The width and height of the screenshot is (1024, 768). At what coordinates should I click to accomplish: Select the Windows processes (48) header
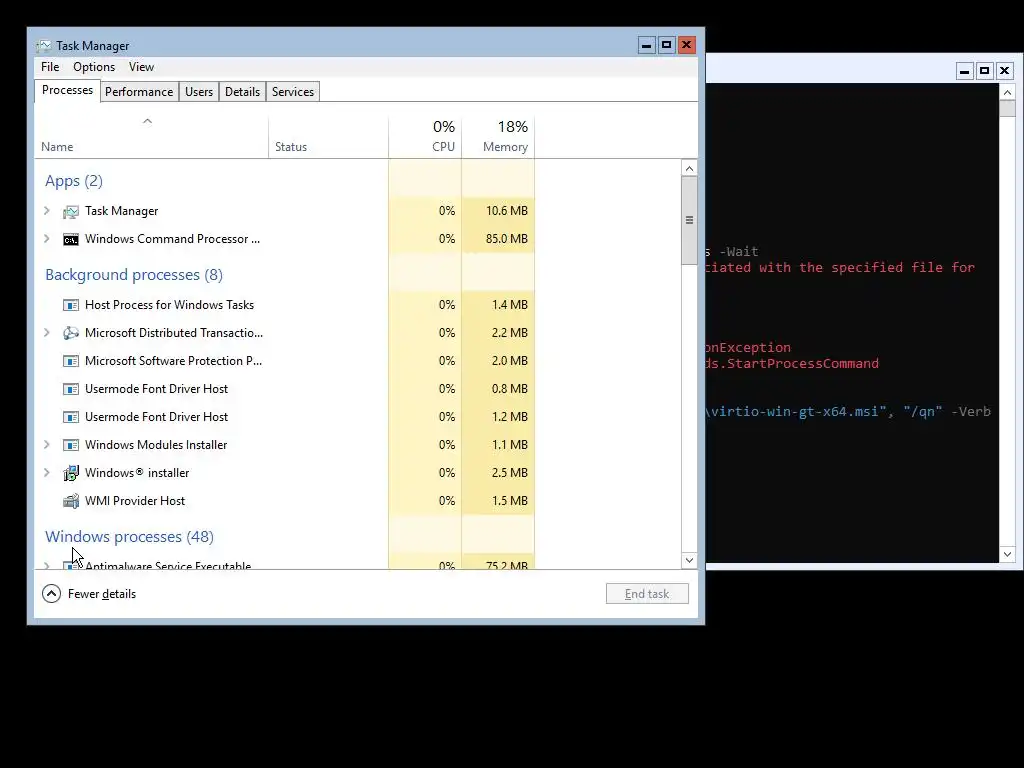(x=129, y=537)
